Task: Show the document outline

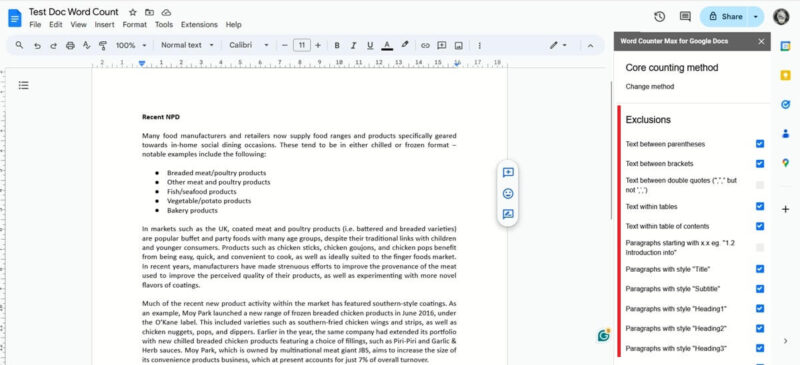Action: point(23,85)
